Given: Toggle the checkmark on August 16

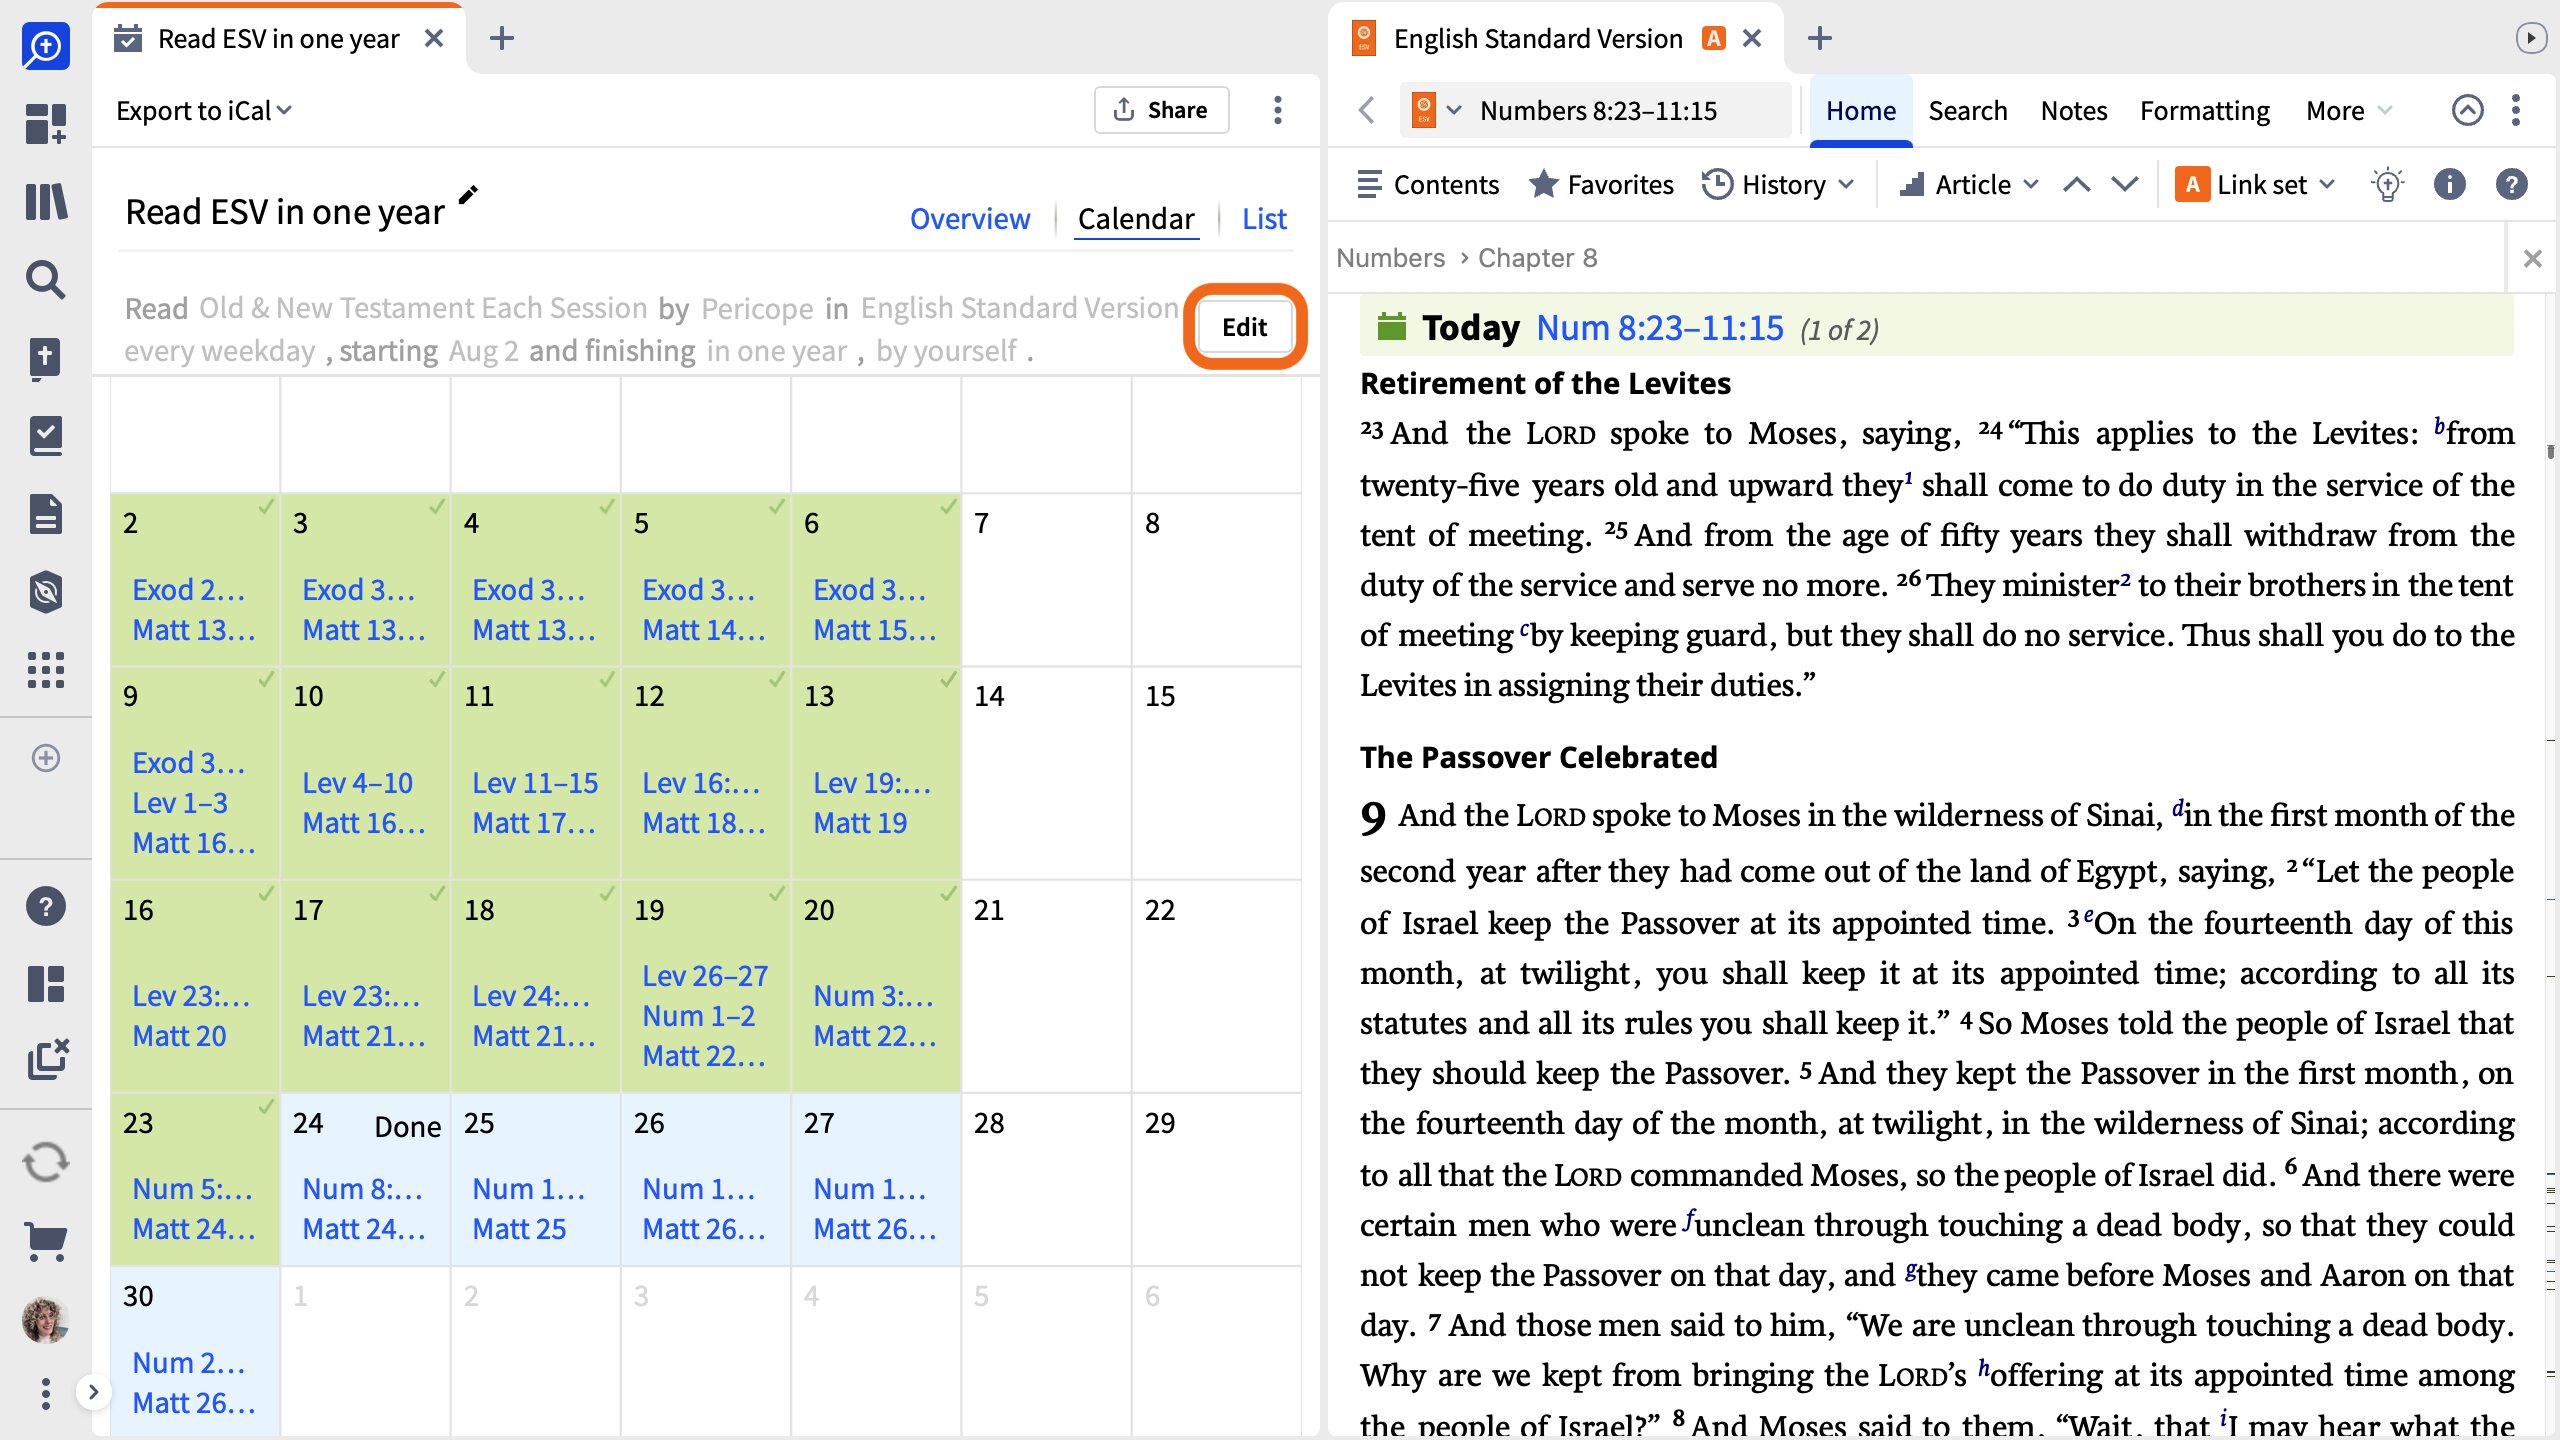Looking at the screenshot, I should pos(266,894).
